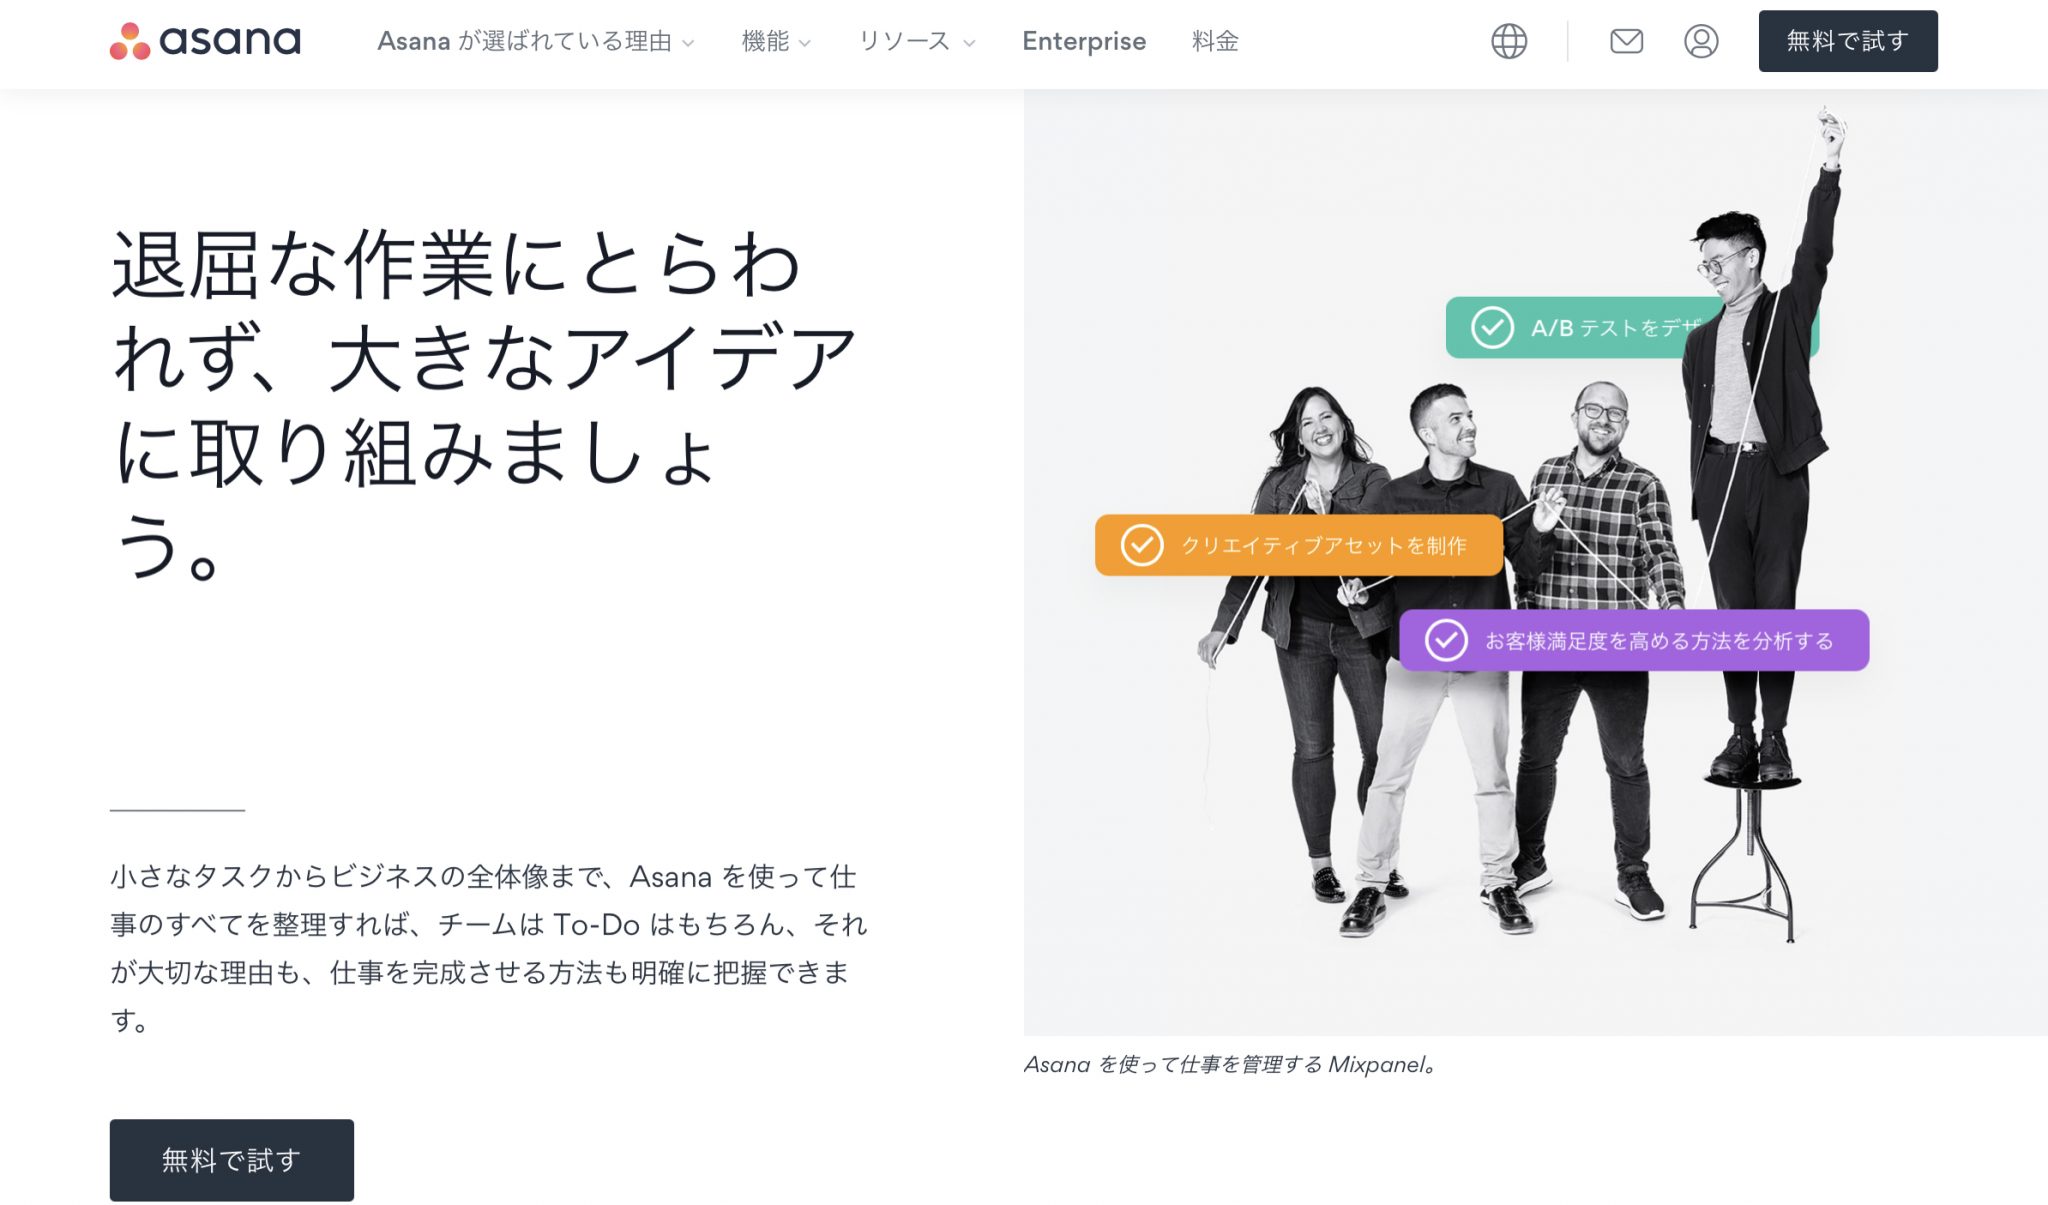Select the purple お客様満足度を高める task card

point(1660,640)
